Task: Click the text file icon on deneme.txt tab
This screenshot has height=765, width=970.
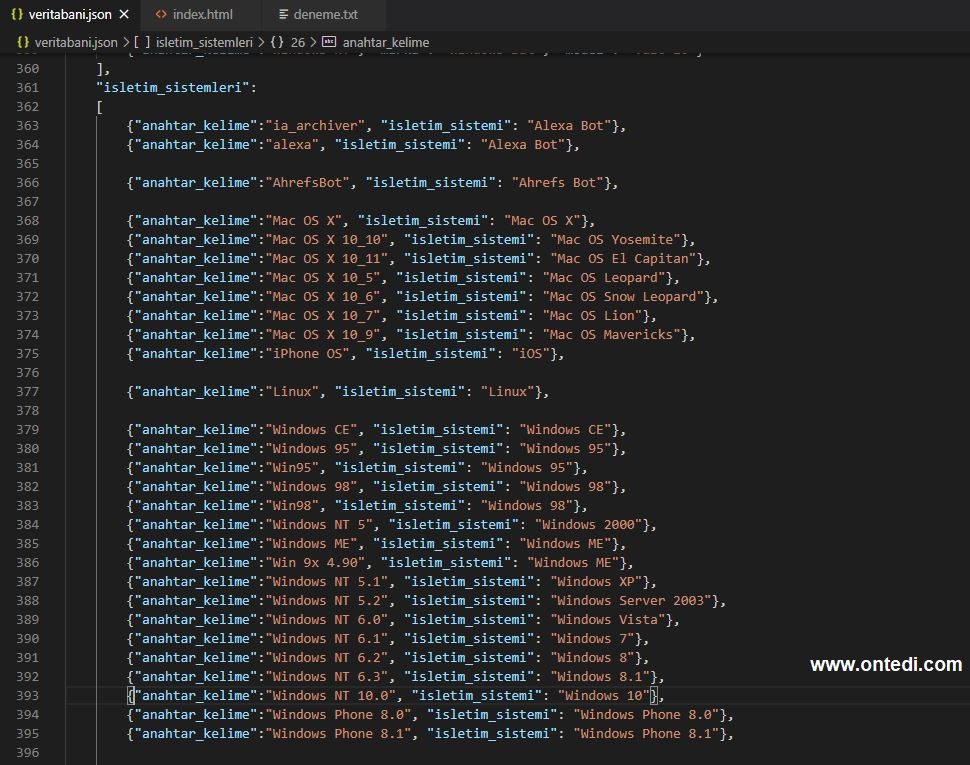Action: click(x=283, y=14)
